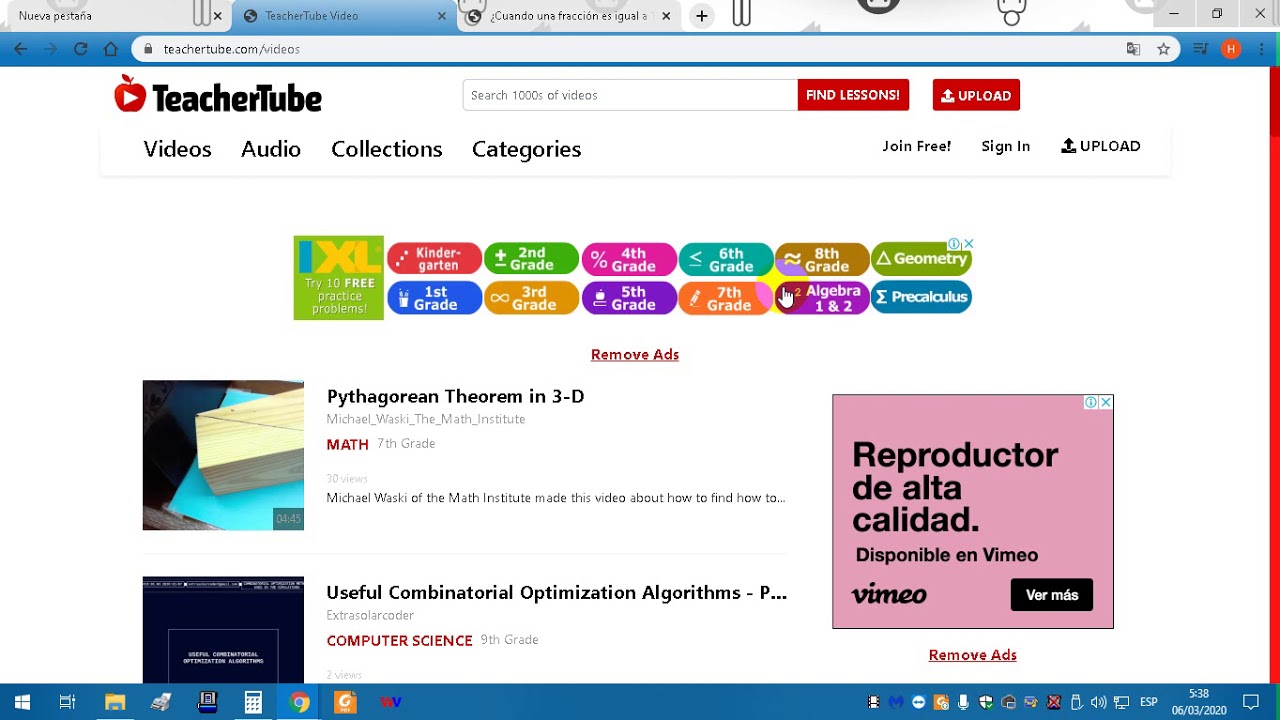Close the Vimeo ad with its X
This screenshot has width=1280, height=720.
pyautogui.click(x=1105, y=402)
